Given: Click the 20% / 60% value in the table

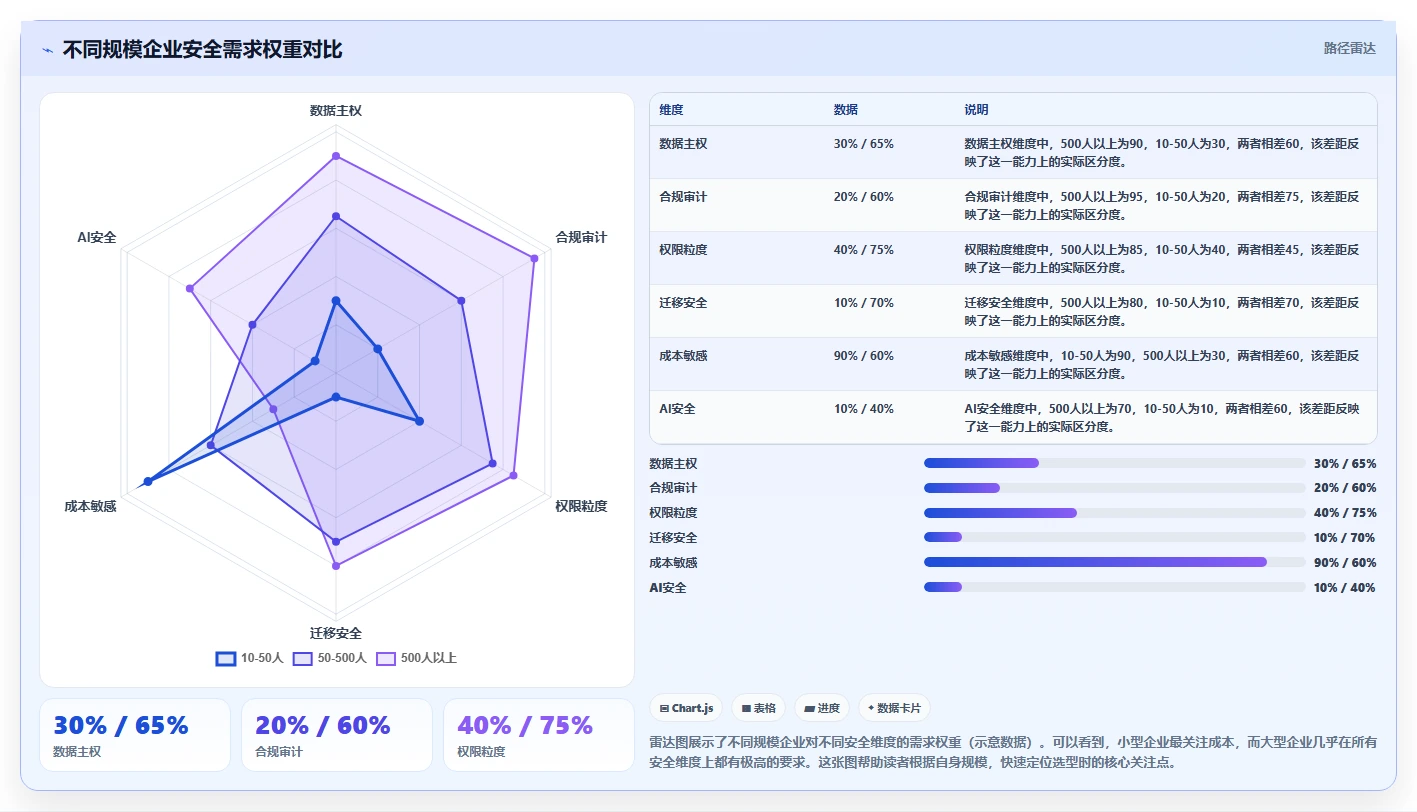Looking at the screenshot, I should 863,197.
